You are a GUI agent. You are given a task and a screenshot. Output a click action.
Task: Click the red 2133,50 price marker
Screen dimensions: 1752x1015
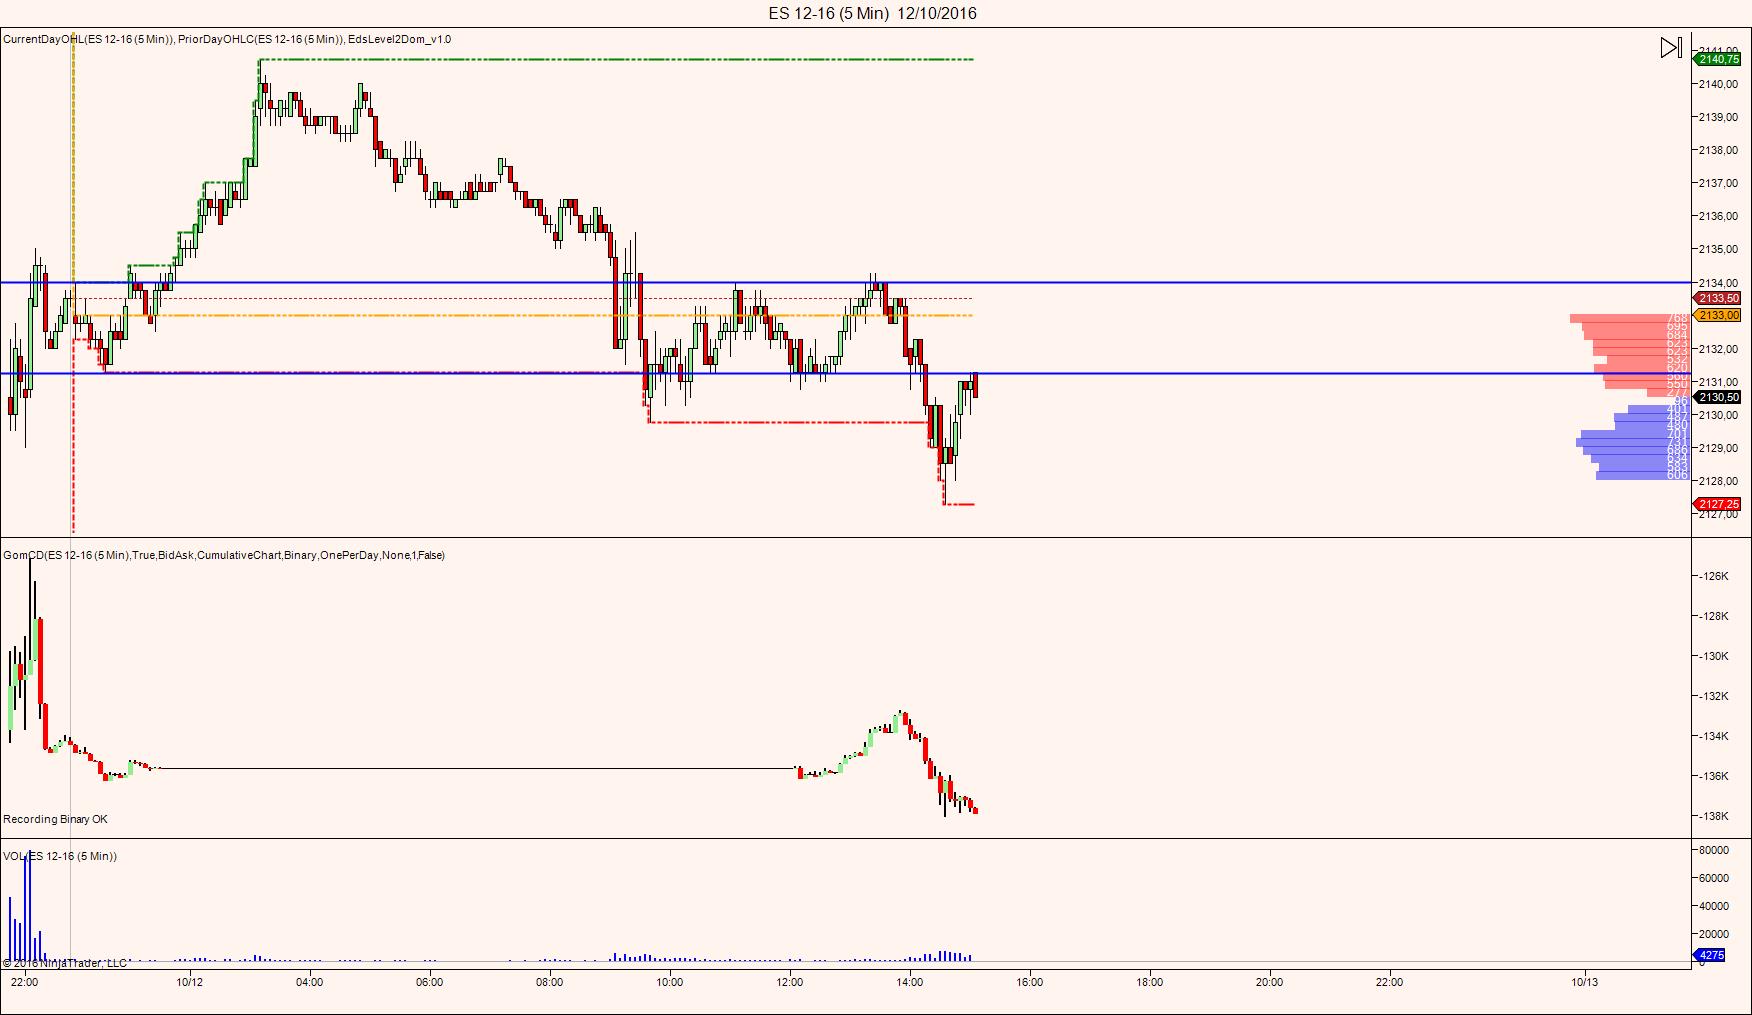point(1719,298)
